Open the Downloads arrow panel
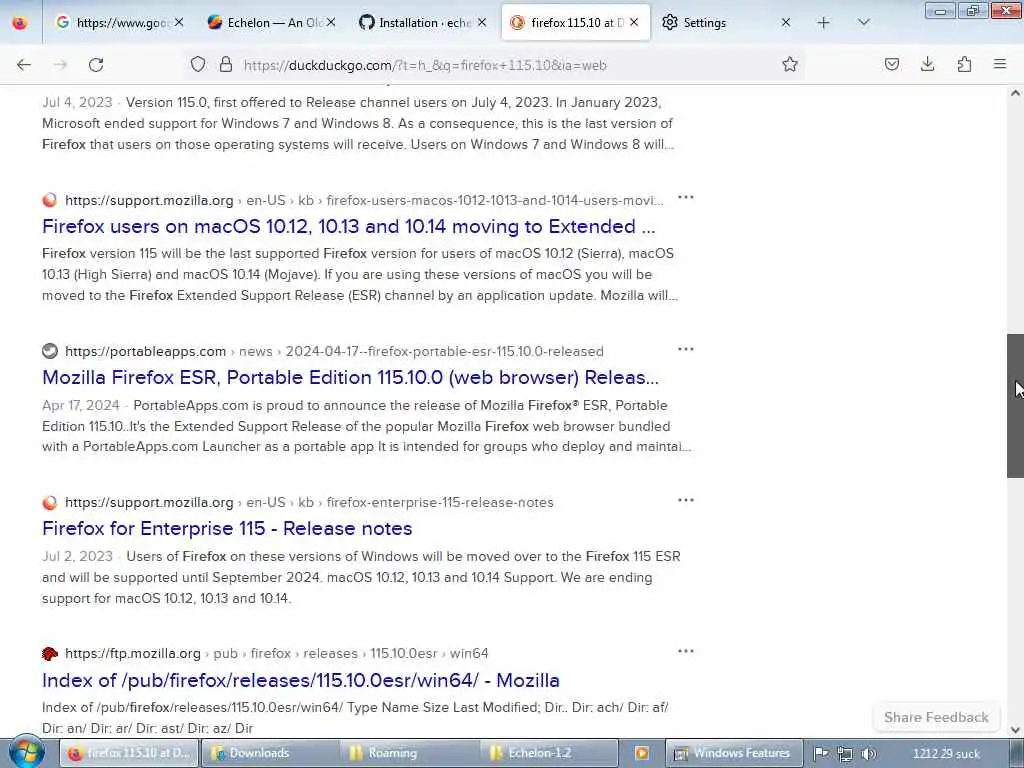 [927, 64]
